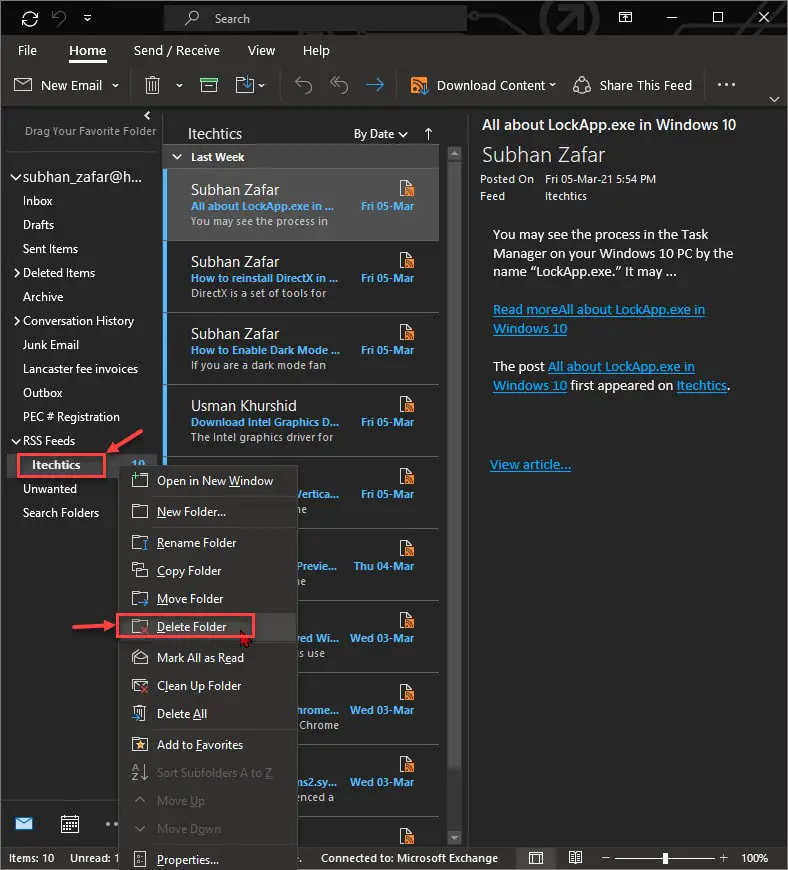Choose Rename Folder from context menu
Image resolution: width=788 pixels, height=870 pixels.
(x=208, y=543)
